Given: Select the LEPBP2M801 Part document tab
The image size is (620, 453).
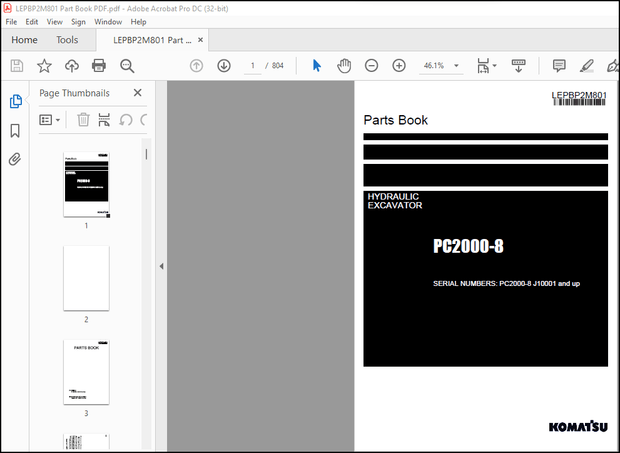Looking at the screenshot, I should 152,40.
